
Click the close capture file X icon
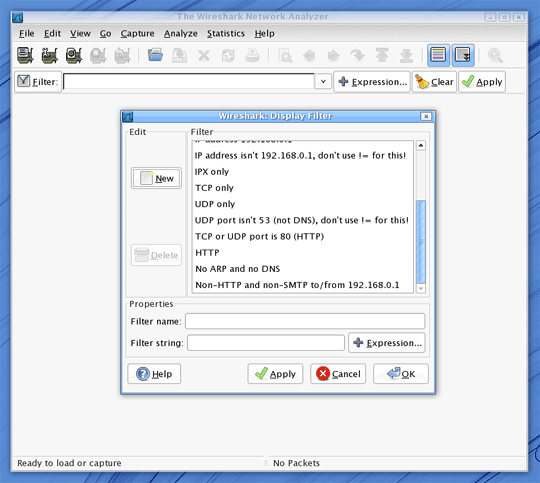coord(204,55)
